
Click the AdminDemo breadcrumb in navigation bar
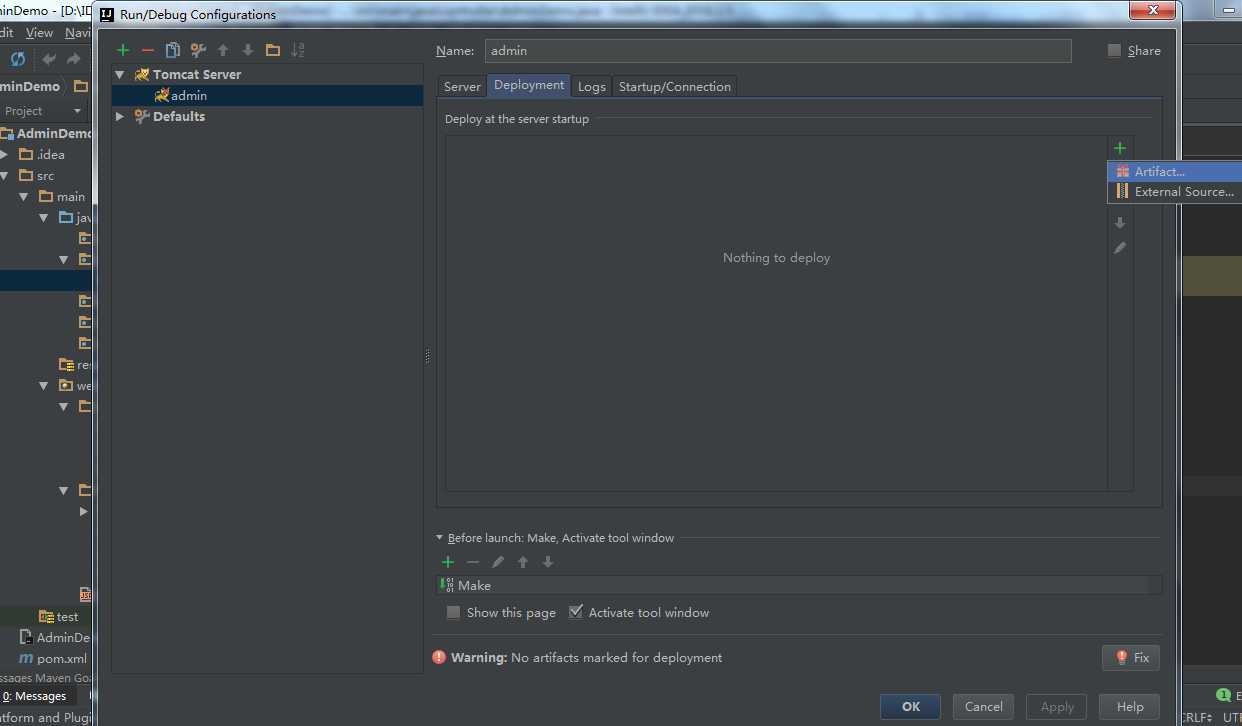coord(30,86)
